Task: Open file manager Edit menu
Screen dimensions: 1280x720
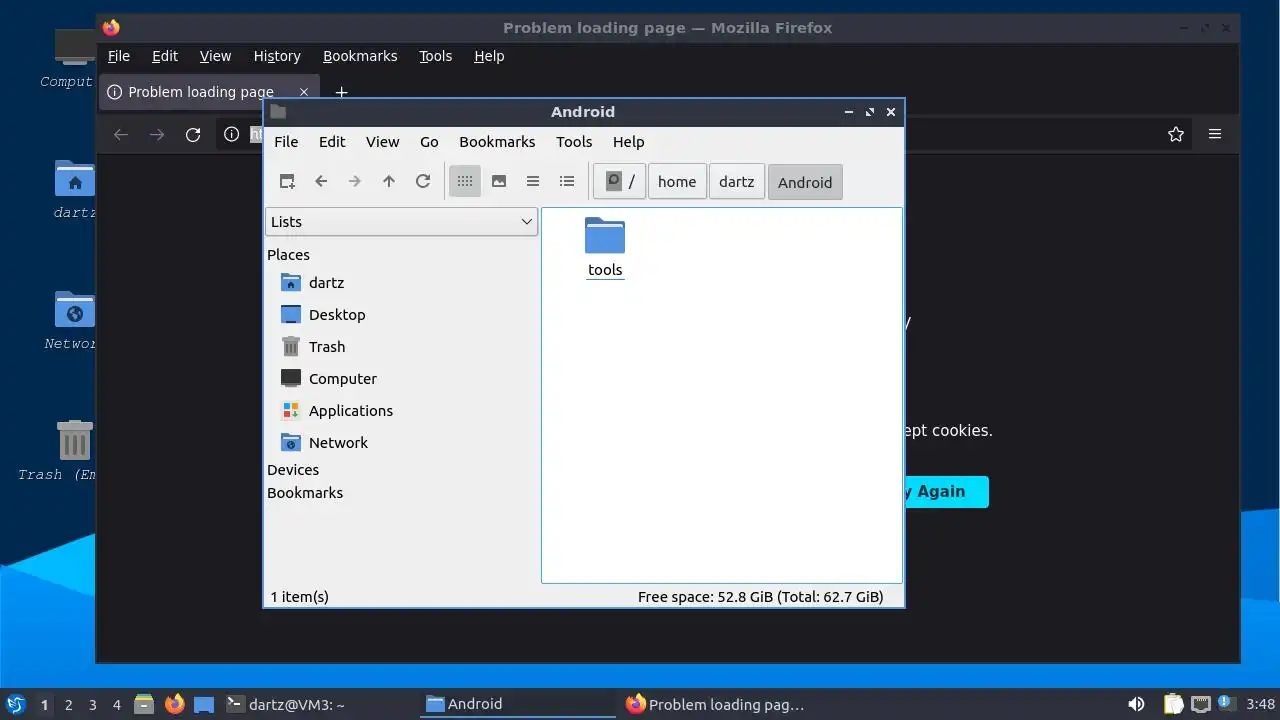Action: [x=332, y=142]
